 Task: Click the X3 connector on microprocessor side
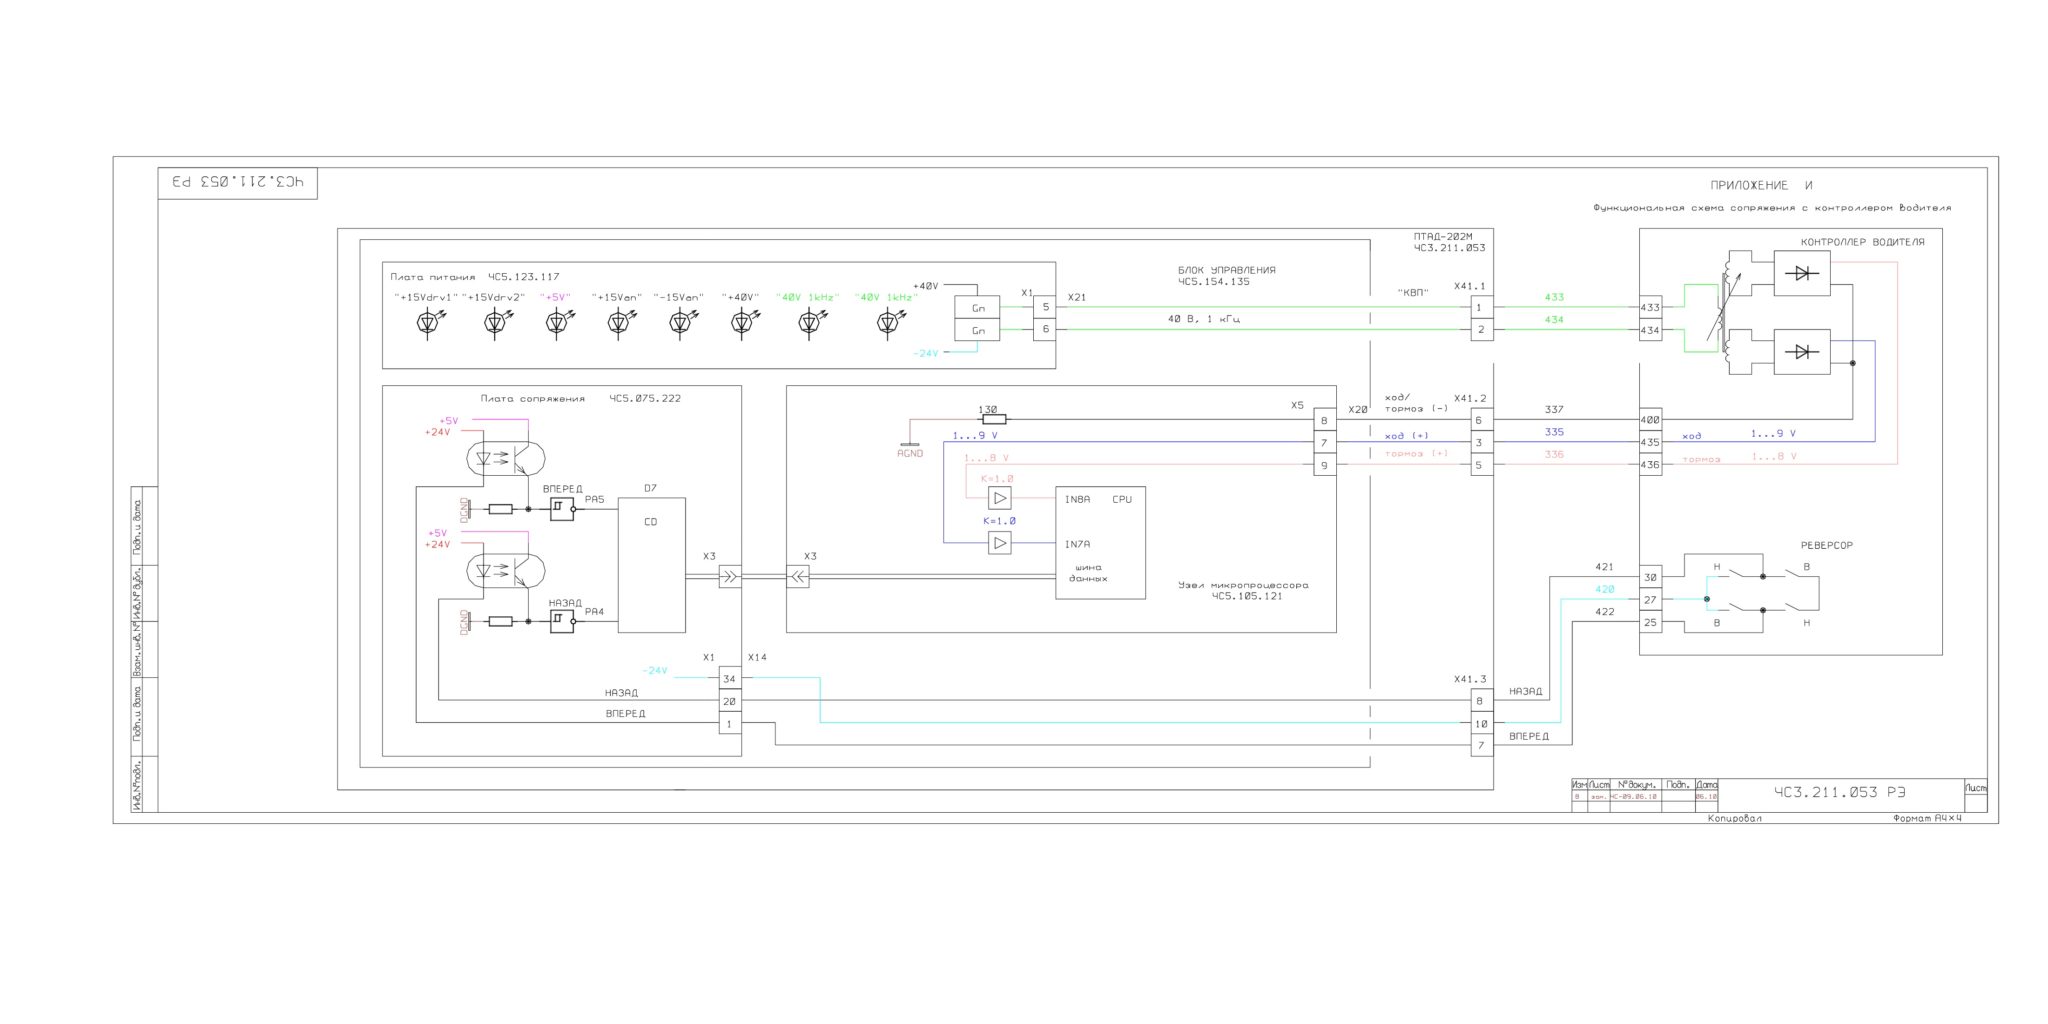[798, 576]
